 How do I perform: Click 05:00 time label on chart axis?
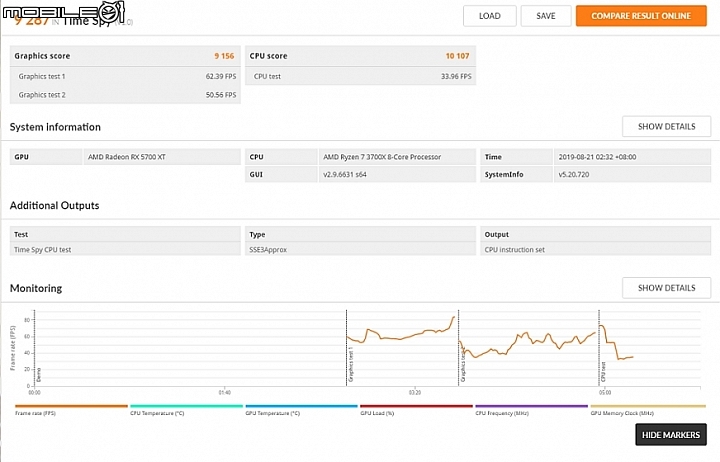[x=605, y=393]
